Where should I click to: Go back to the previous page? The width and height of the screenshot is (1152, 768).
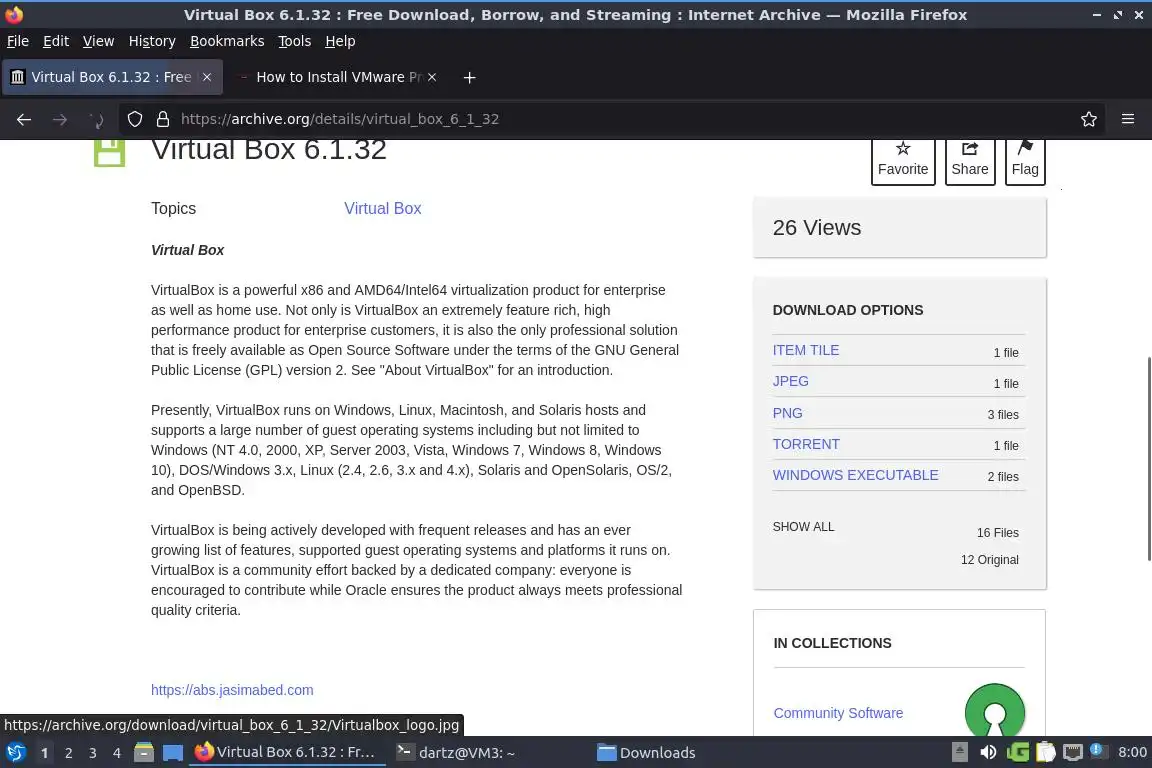click(x=24, y=119)
